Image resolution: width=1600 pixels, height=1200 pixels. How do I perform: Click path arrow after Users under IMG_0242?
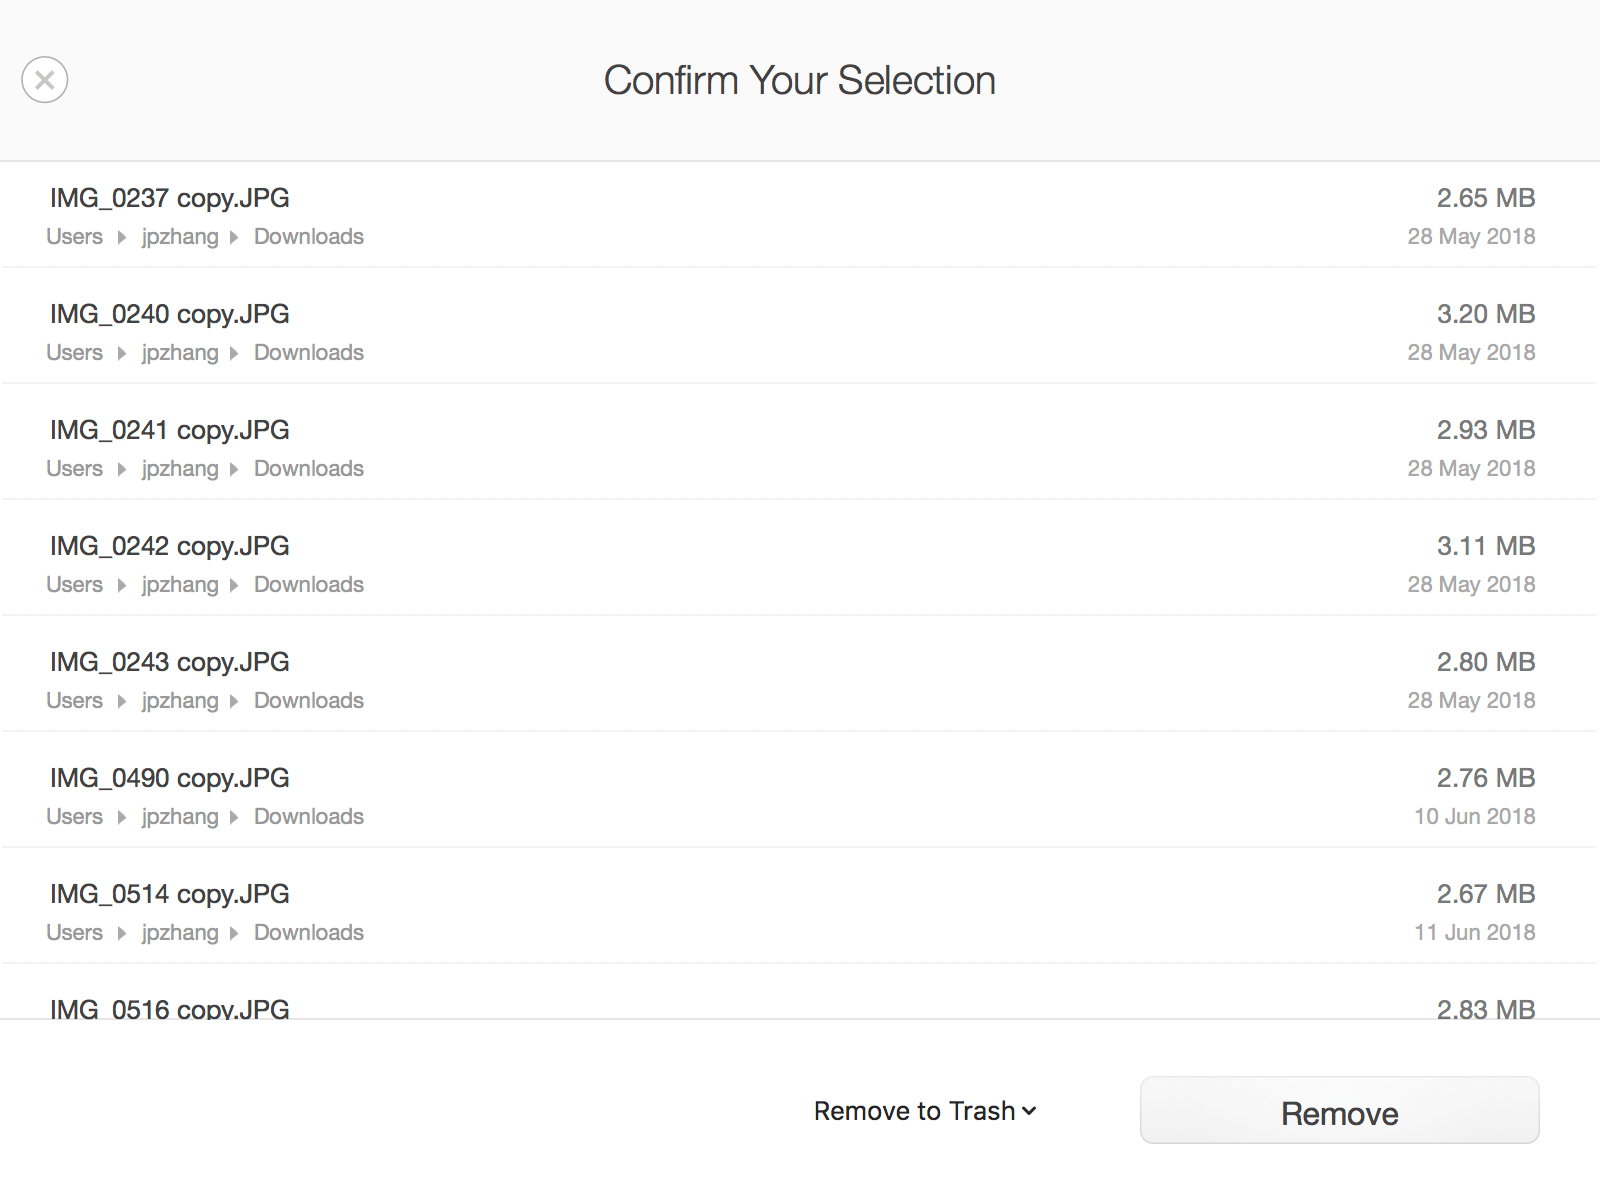coord(122,585)
